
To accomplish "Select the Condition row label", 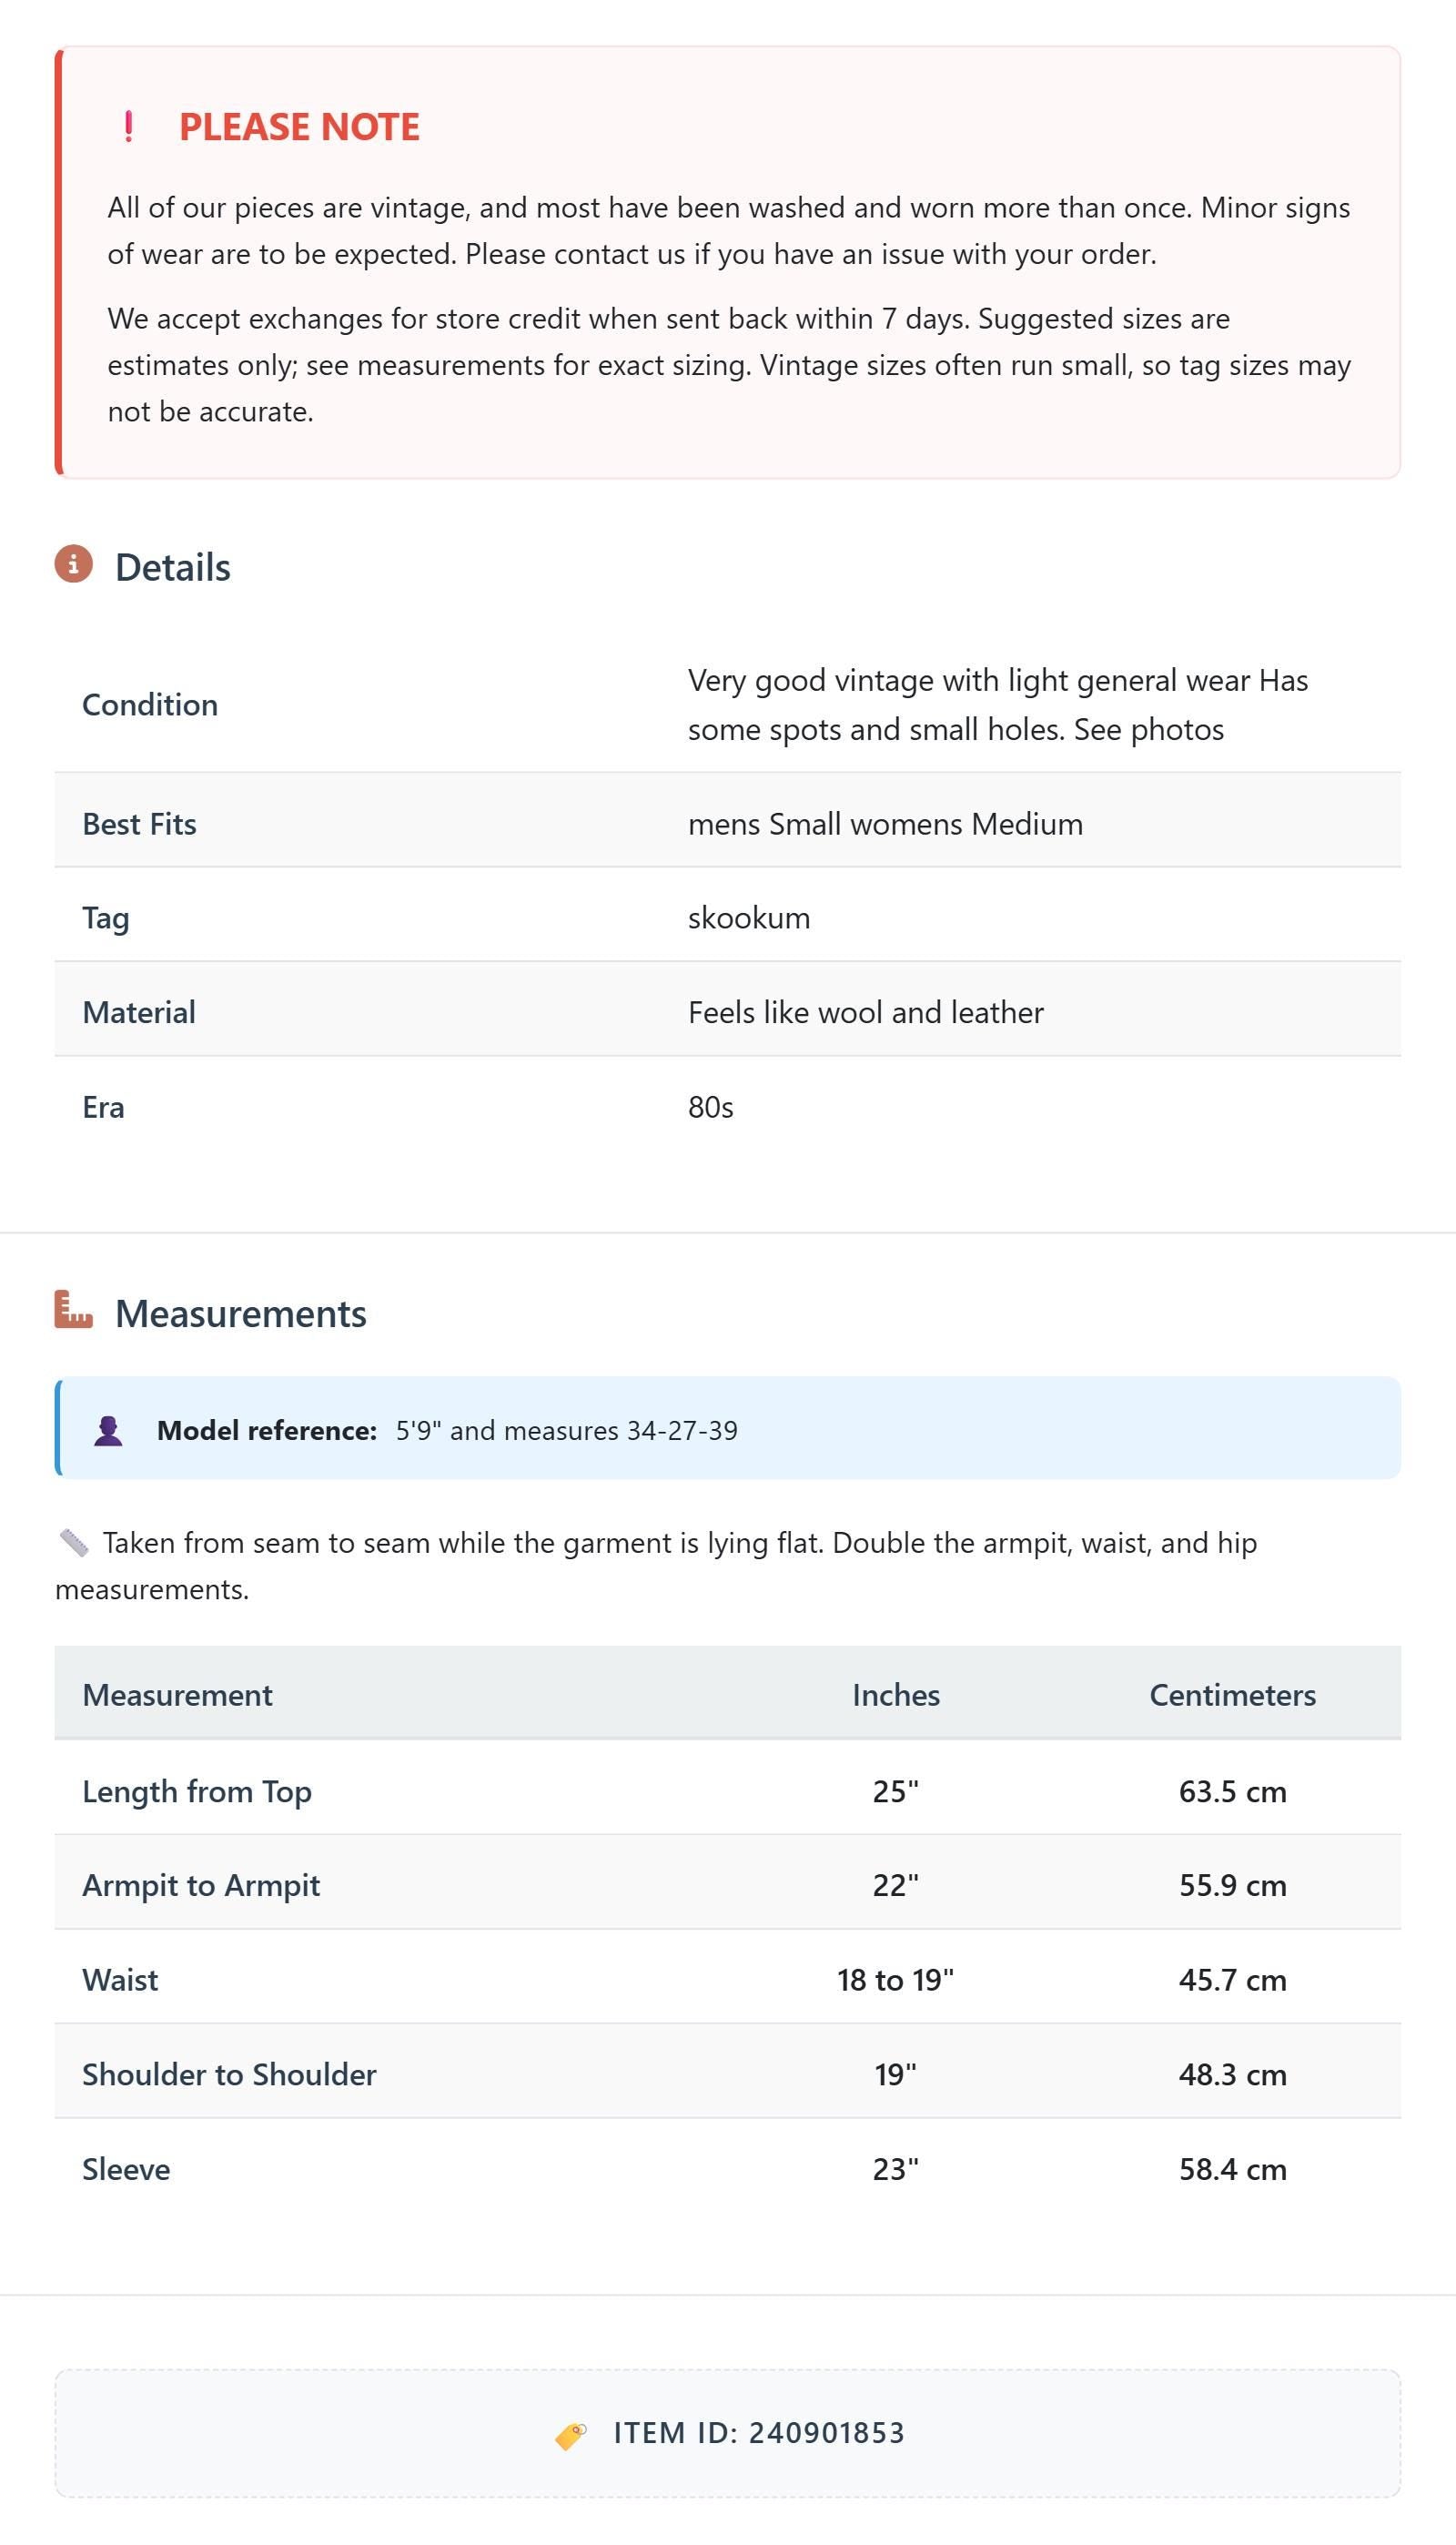I will click(x=150, y=705).
